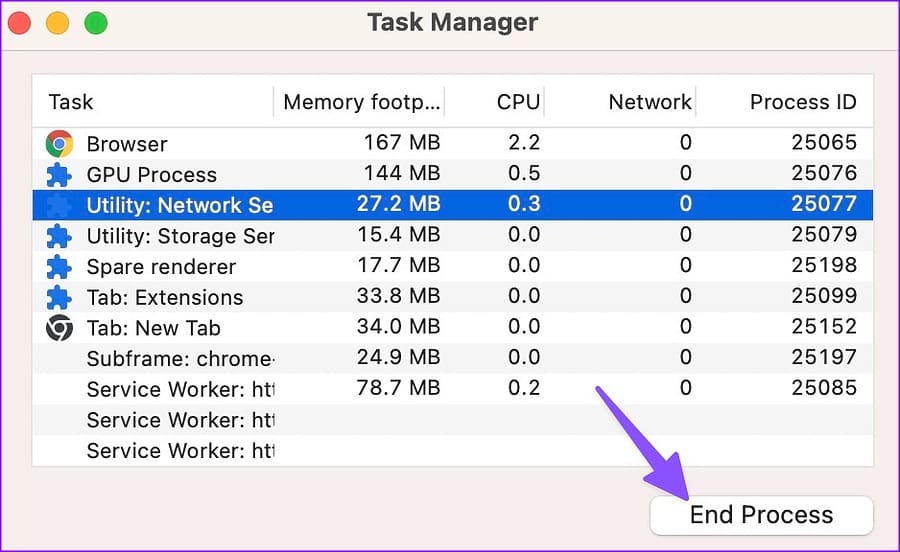This screenshot has height=552, width=900.
Task: Click the dark Chrome icon beside Tab: New Tab
Action: coord(59,328)
